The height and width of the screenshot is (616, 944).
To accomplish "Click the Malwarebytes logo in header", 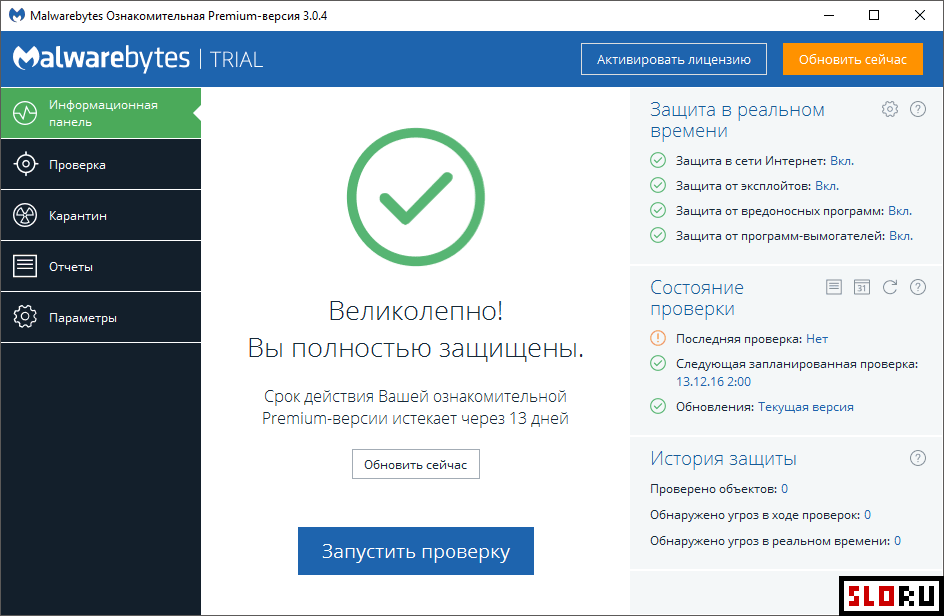I will (101, 58).
